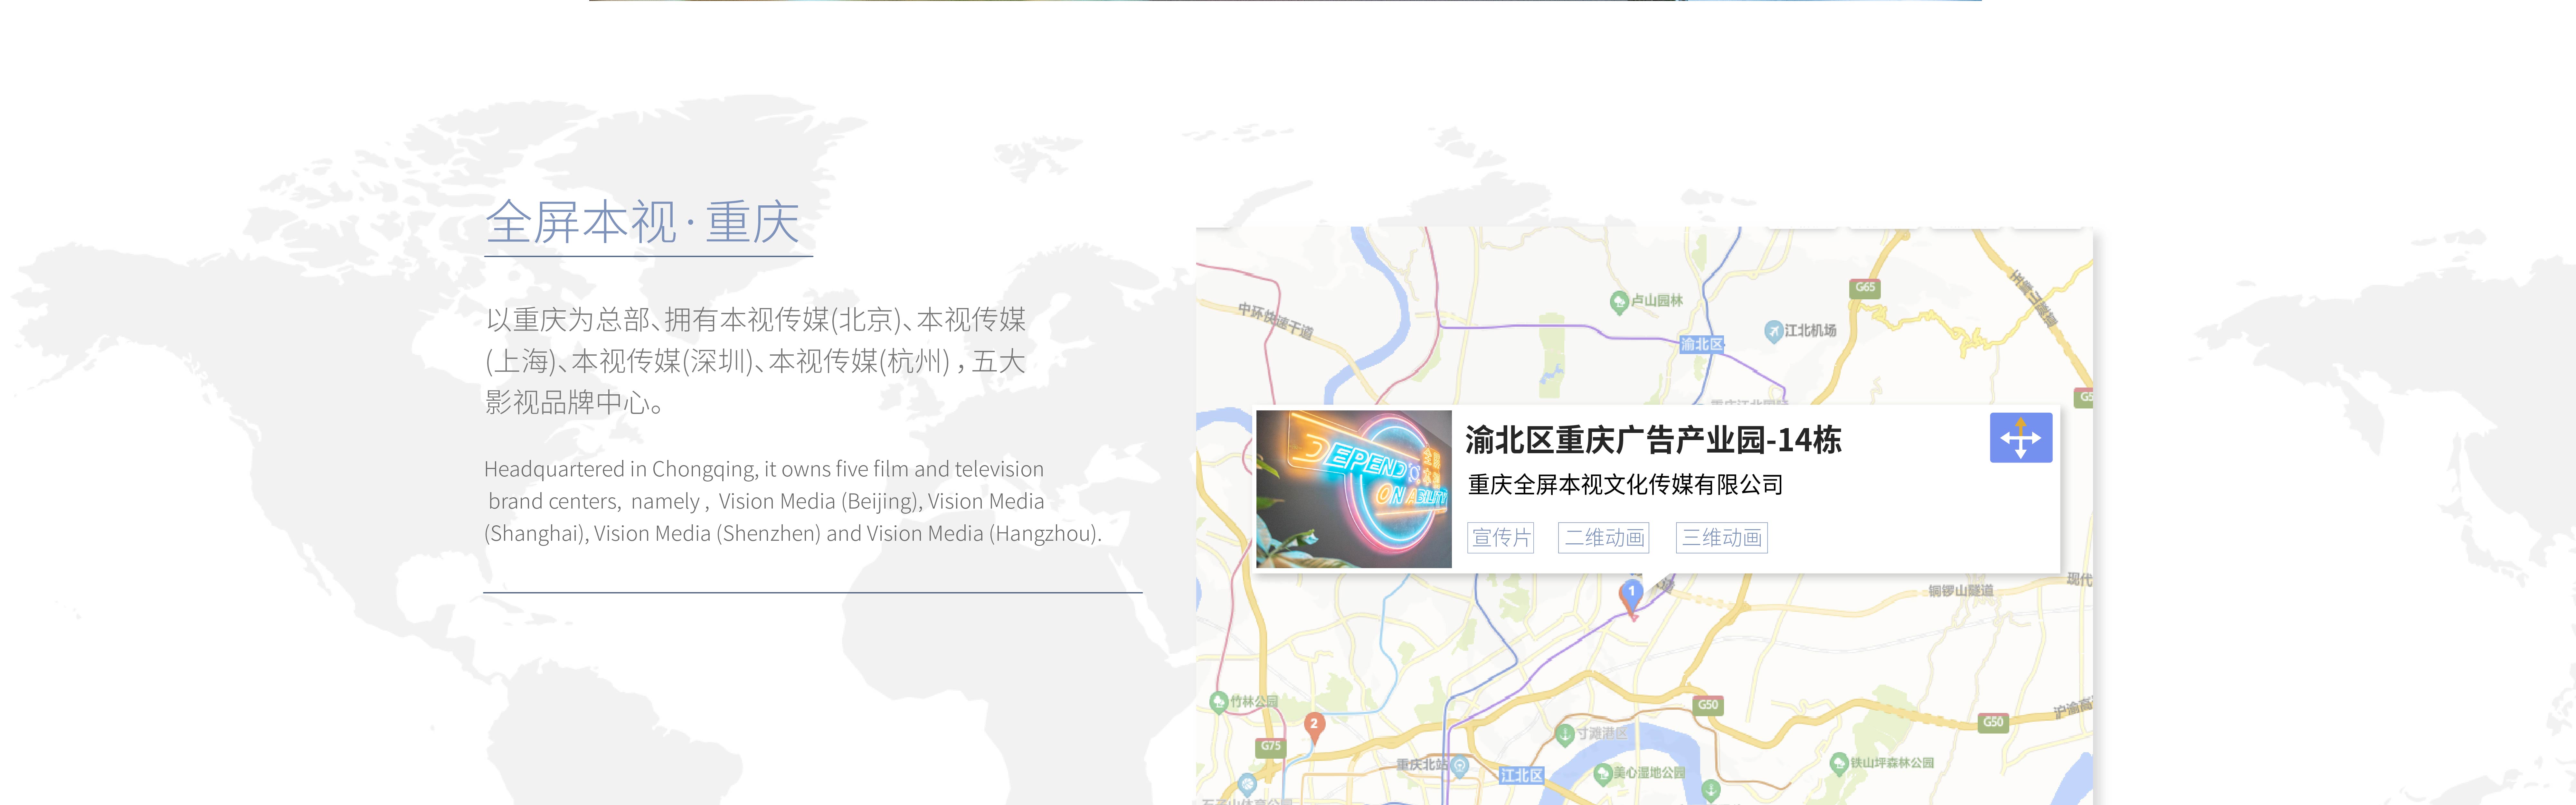
Task: Click the Chinese paragraph starting 以重庆为总部
Action: tap(756, 361)
